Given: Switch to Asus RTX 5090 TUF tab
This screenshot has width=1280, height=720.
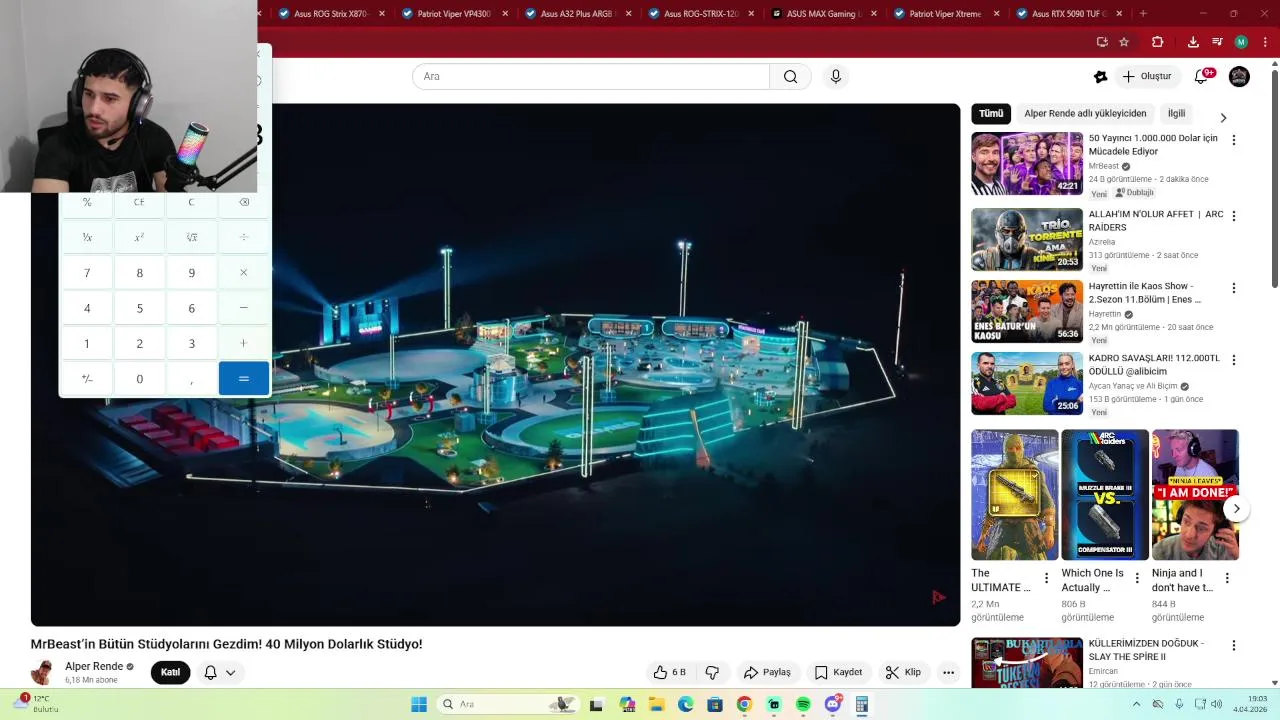Looking at the screenshot, I should [1070, 14].
